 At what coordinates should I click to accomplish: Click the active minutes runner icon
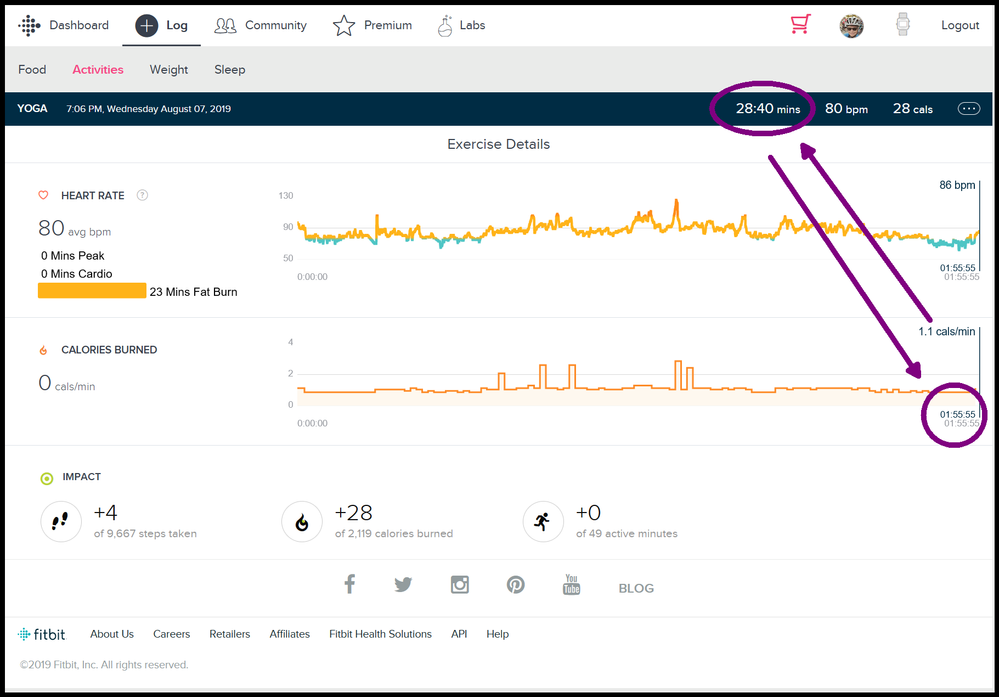pyautogui.click(x=543, y=522)
